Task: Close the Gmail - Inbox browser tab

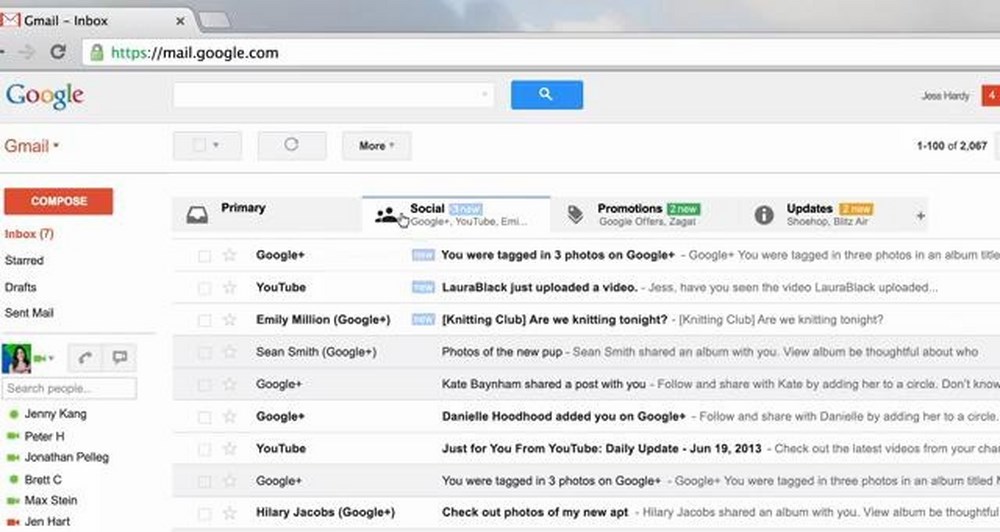Action: tap(180, 21)
